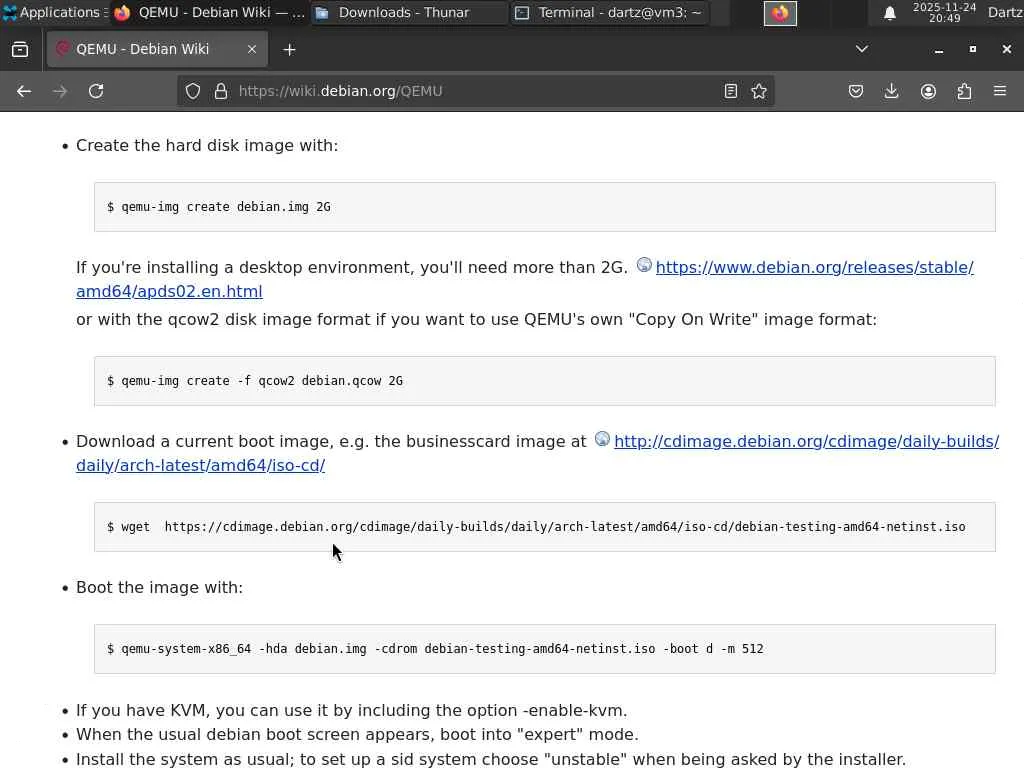This screenshot has width=1024, height=768.
Task: Expand the list all tabs chevron
Action: pyautogui.click(x=861, y=49)
